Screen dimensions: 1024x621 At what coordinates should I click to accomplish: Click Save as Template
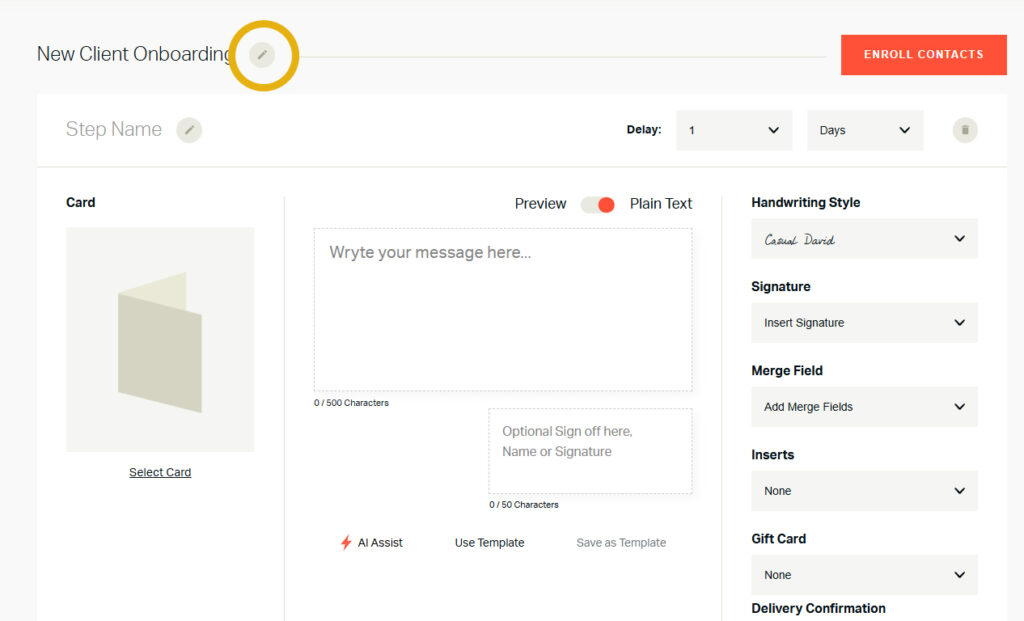[x=621, y=543]
